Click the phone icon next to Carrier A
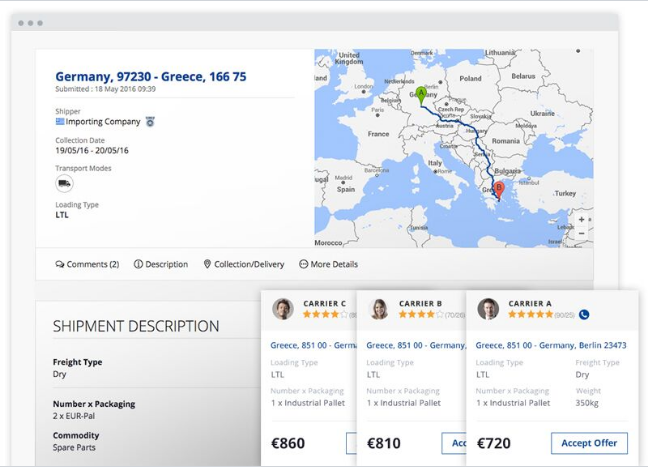Viewport: 648px width, 467px height. point(584,314)
